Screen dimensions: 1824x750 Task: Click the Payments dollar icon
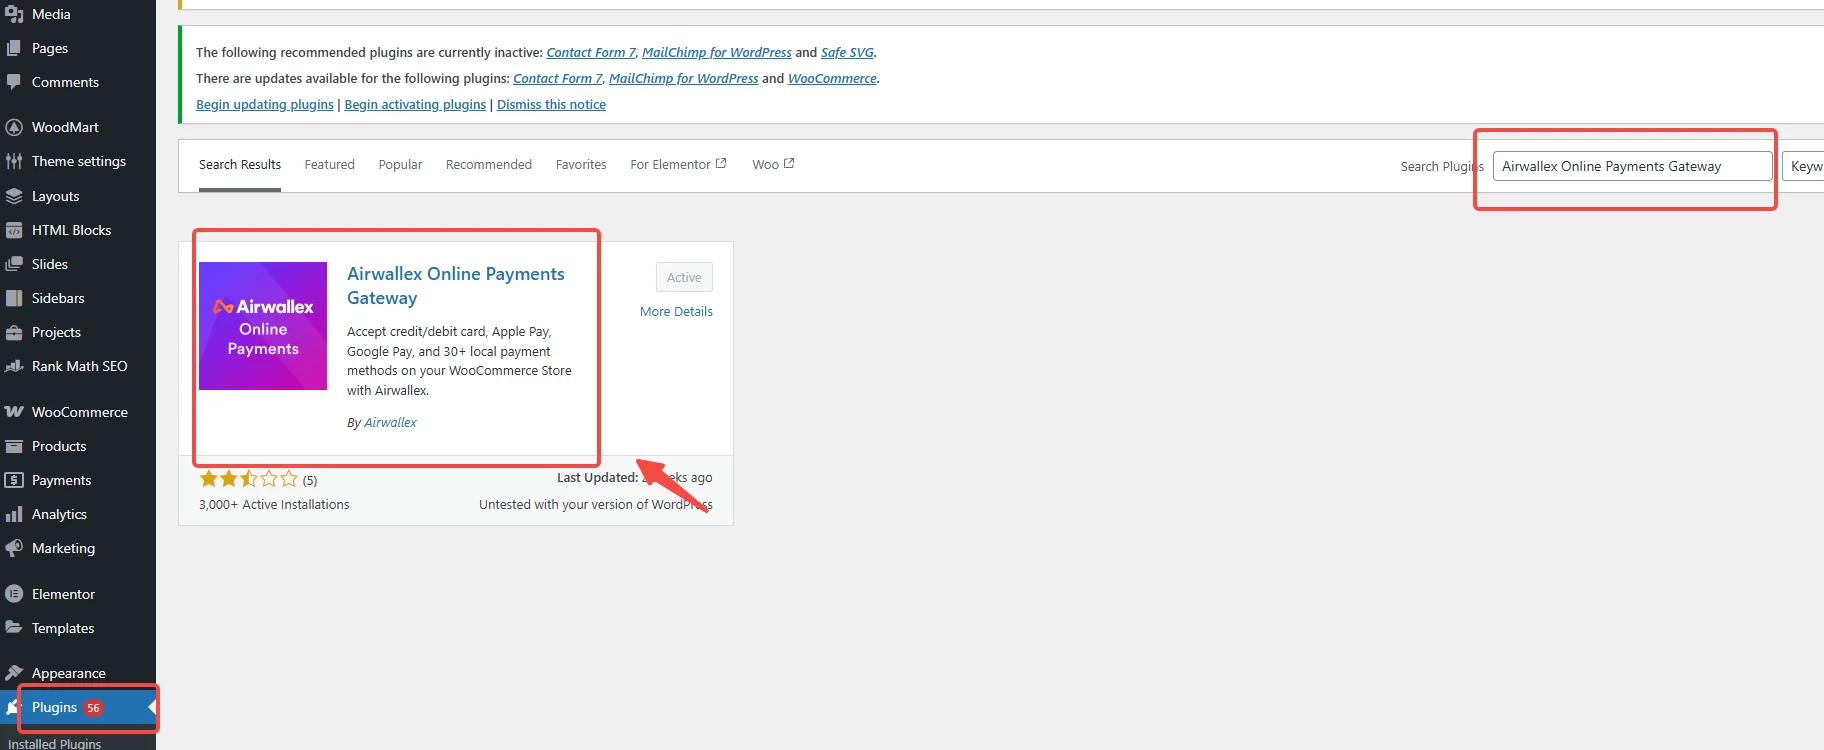click(x=14, y=480)
